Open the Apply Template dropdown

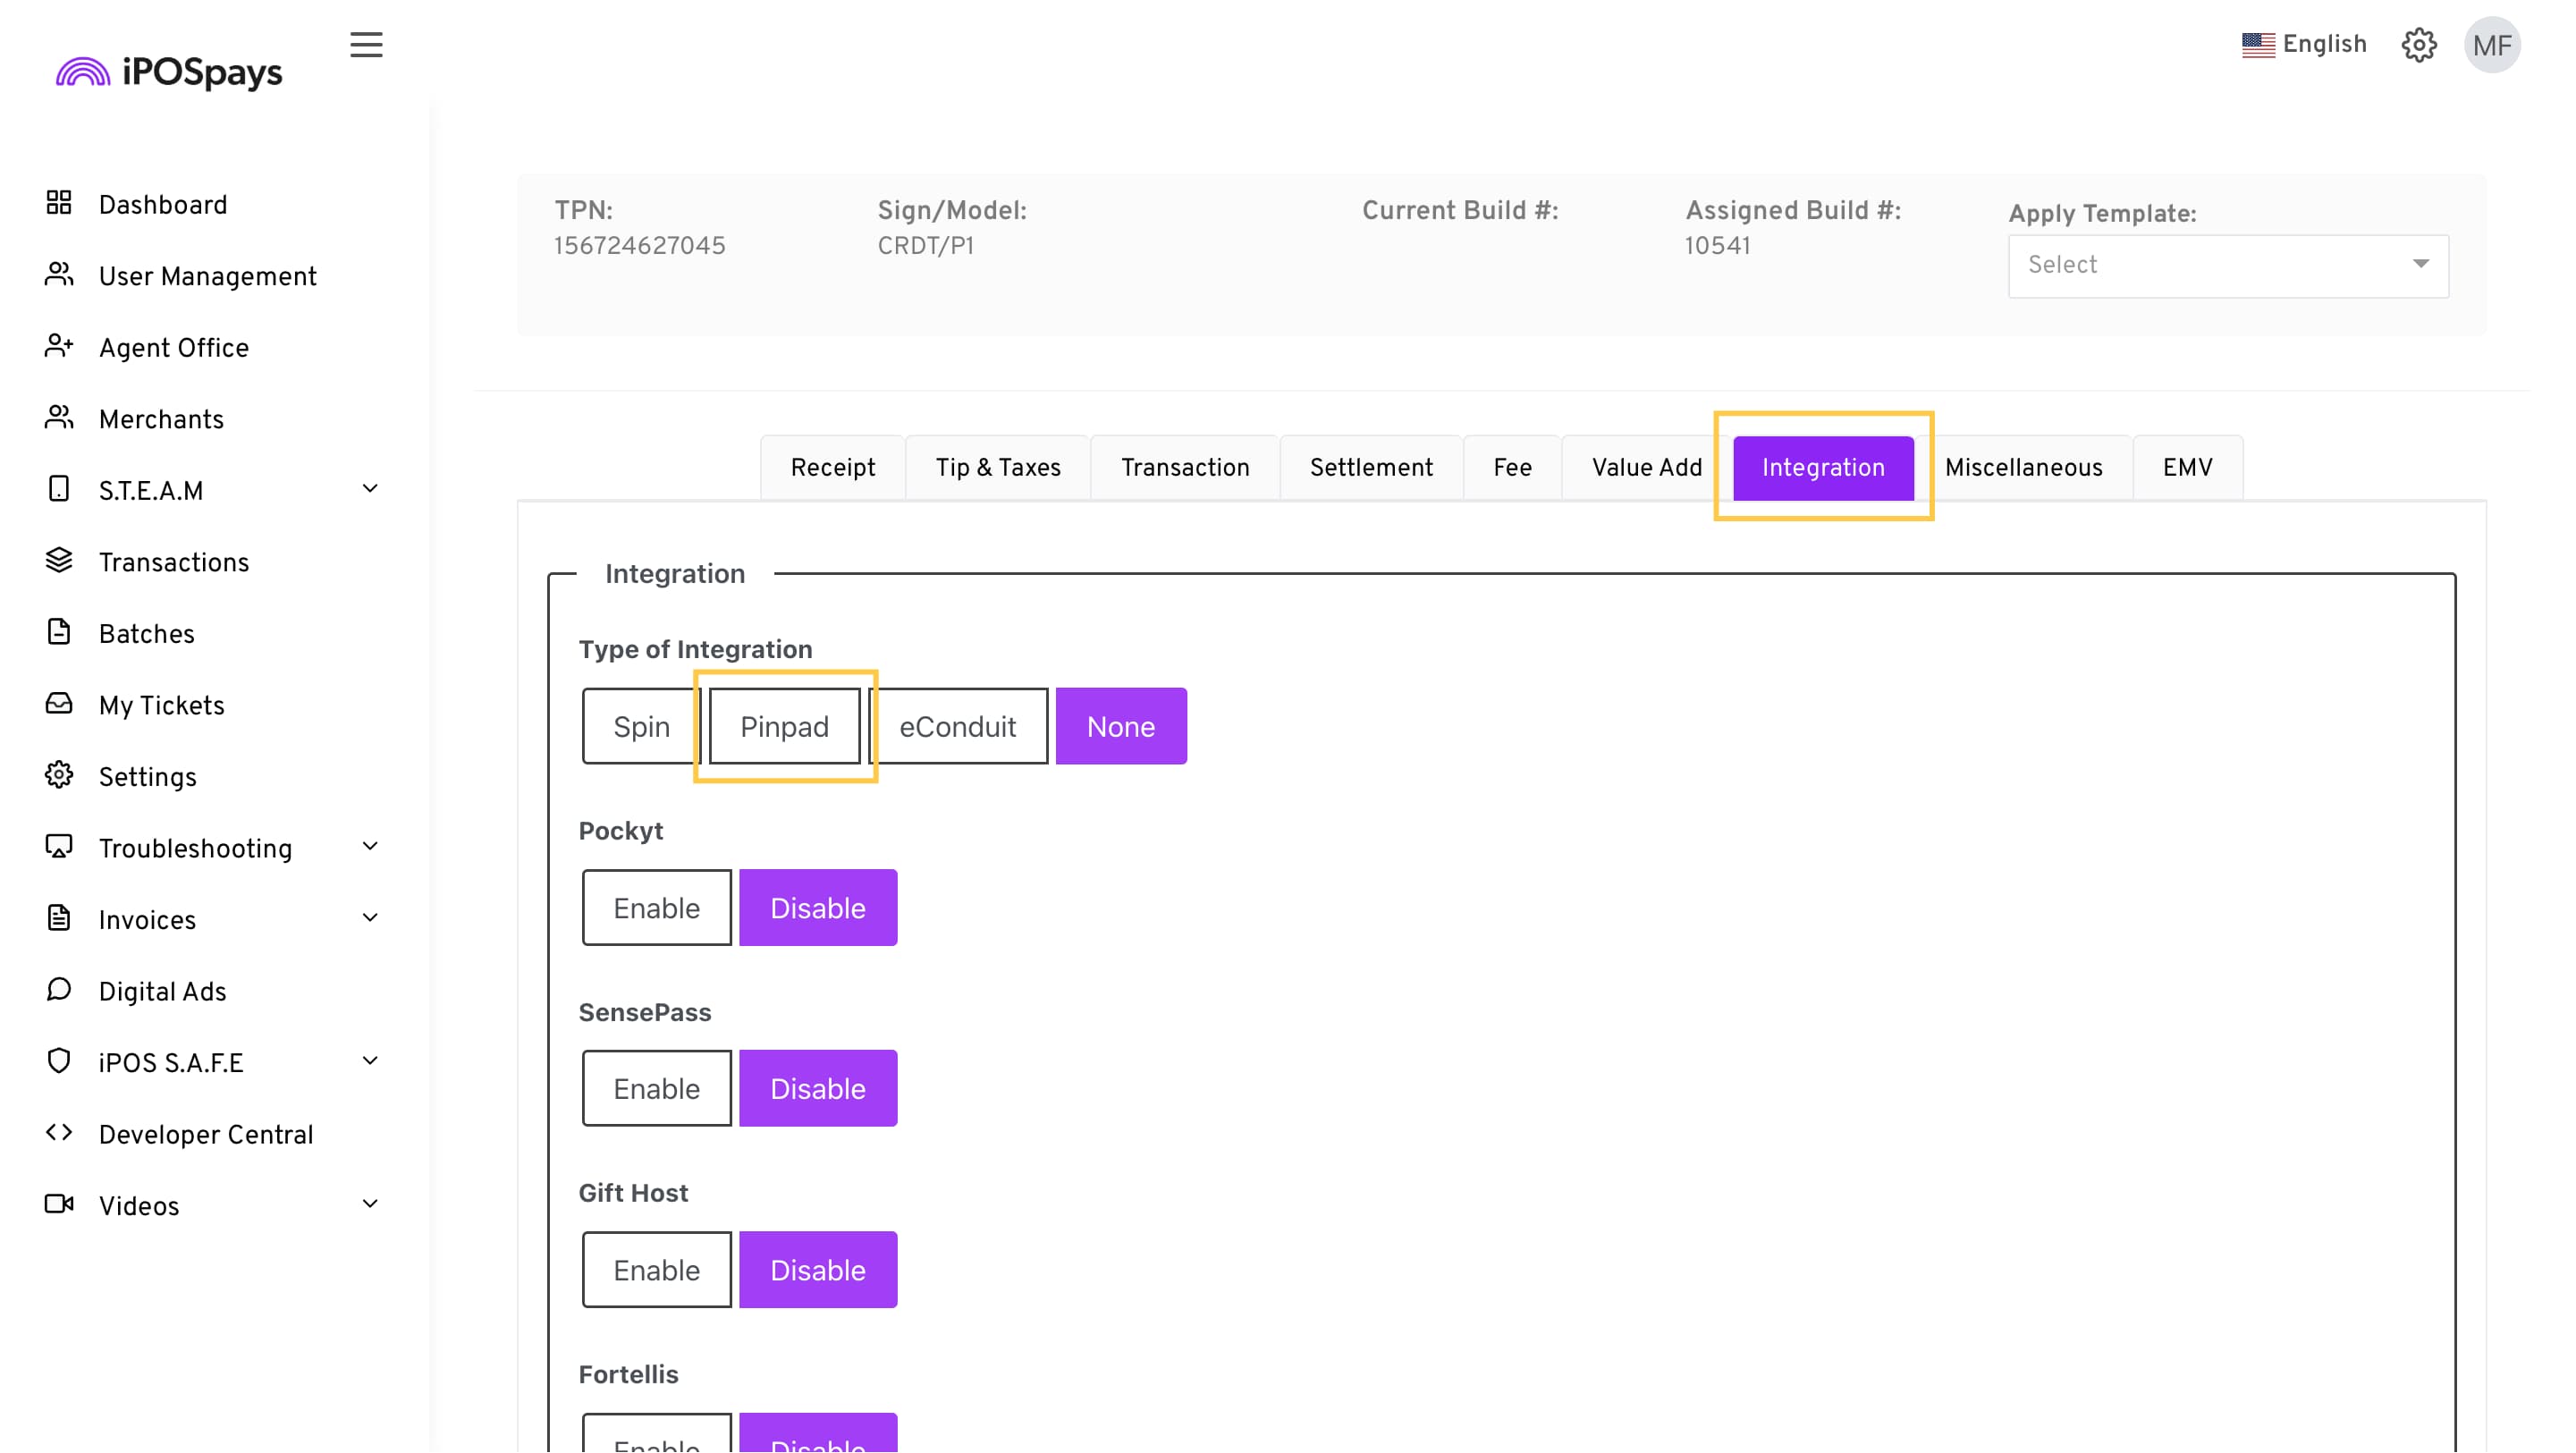[x=2228, y=265]
